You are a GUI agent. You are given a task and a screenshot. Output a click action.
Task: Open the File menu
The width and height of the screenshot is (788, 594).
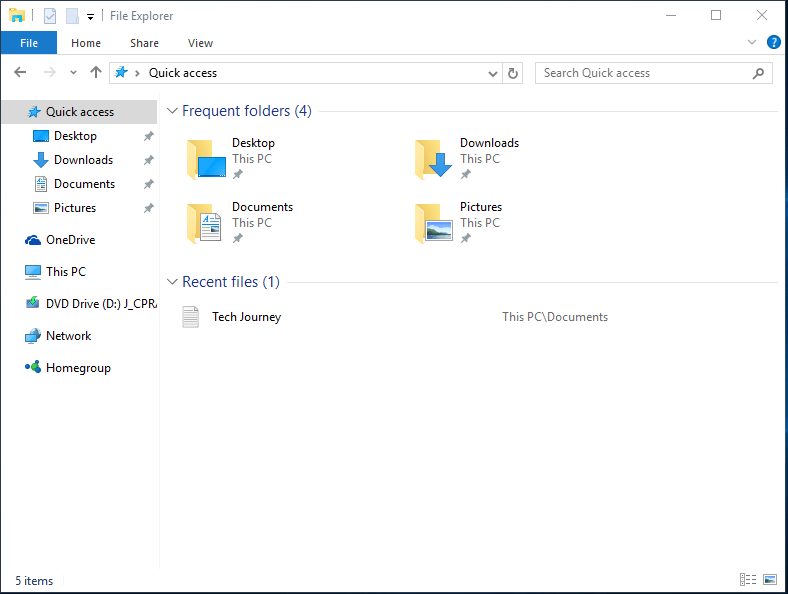(29, 43)
